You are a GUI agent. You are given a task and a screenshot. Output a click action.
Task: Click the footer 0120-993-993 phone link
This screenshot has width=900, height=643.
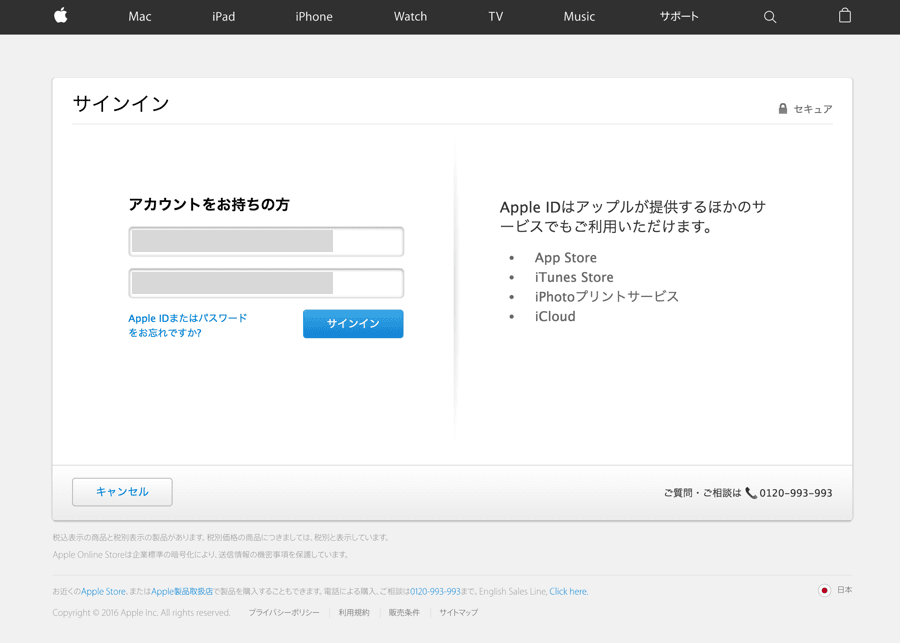click(x=435, y=591)
